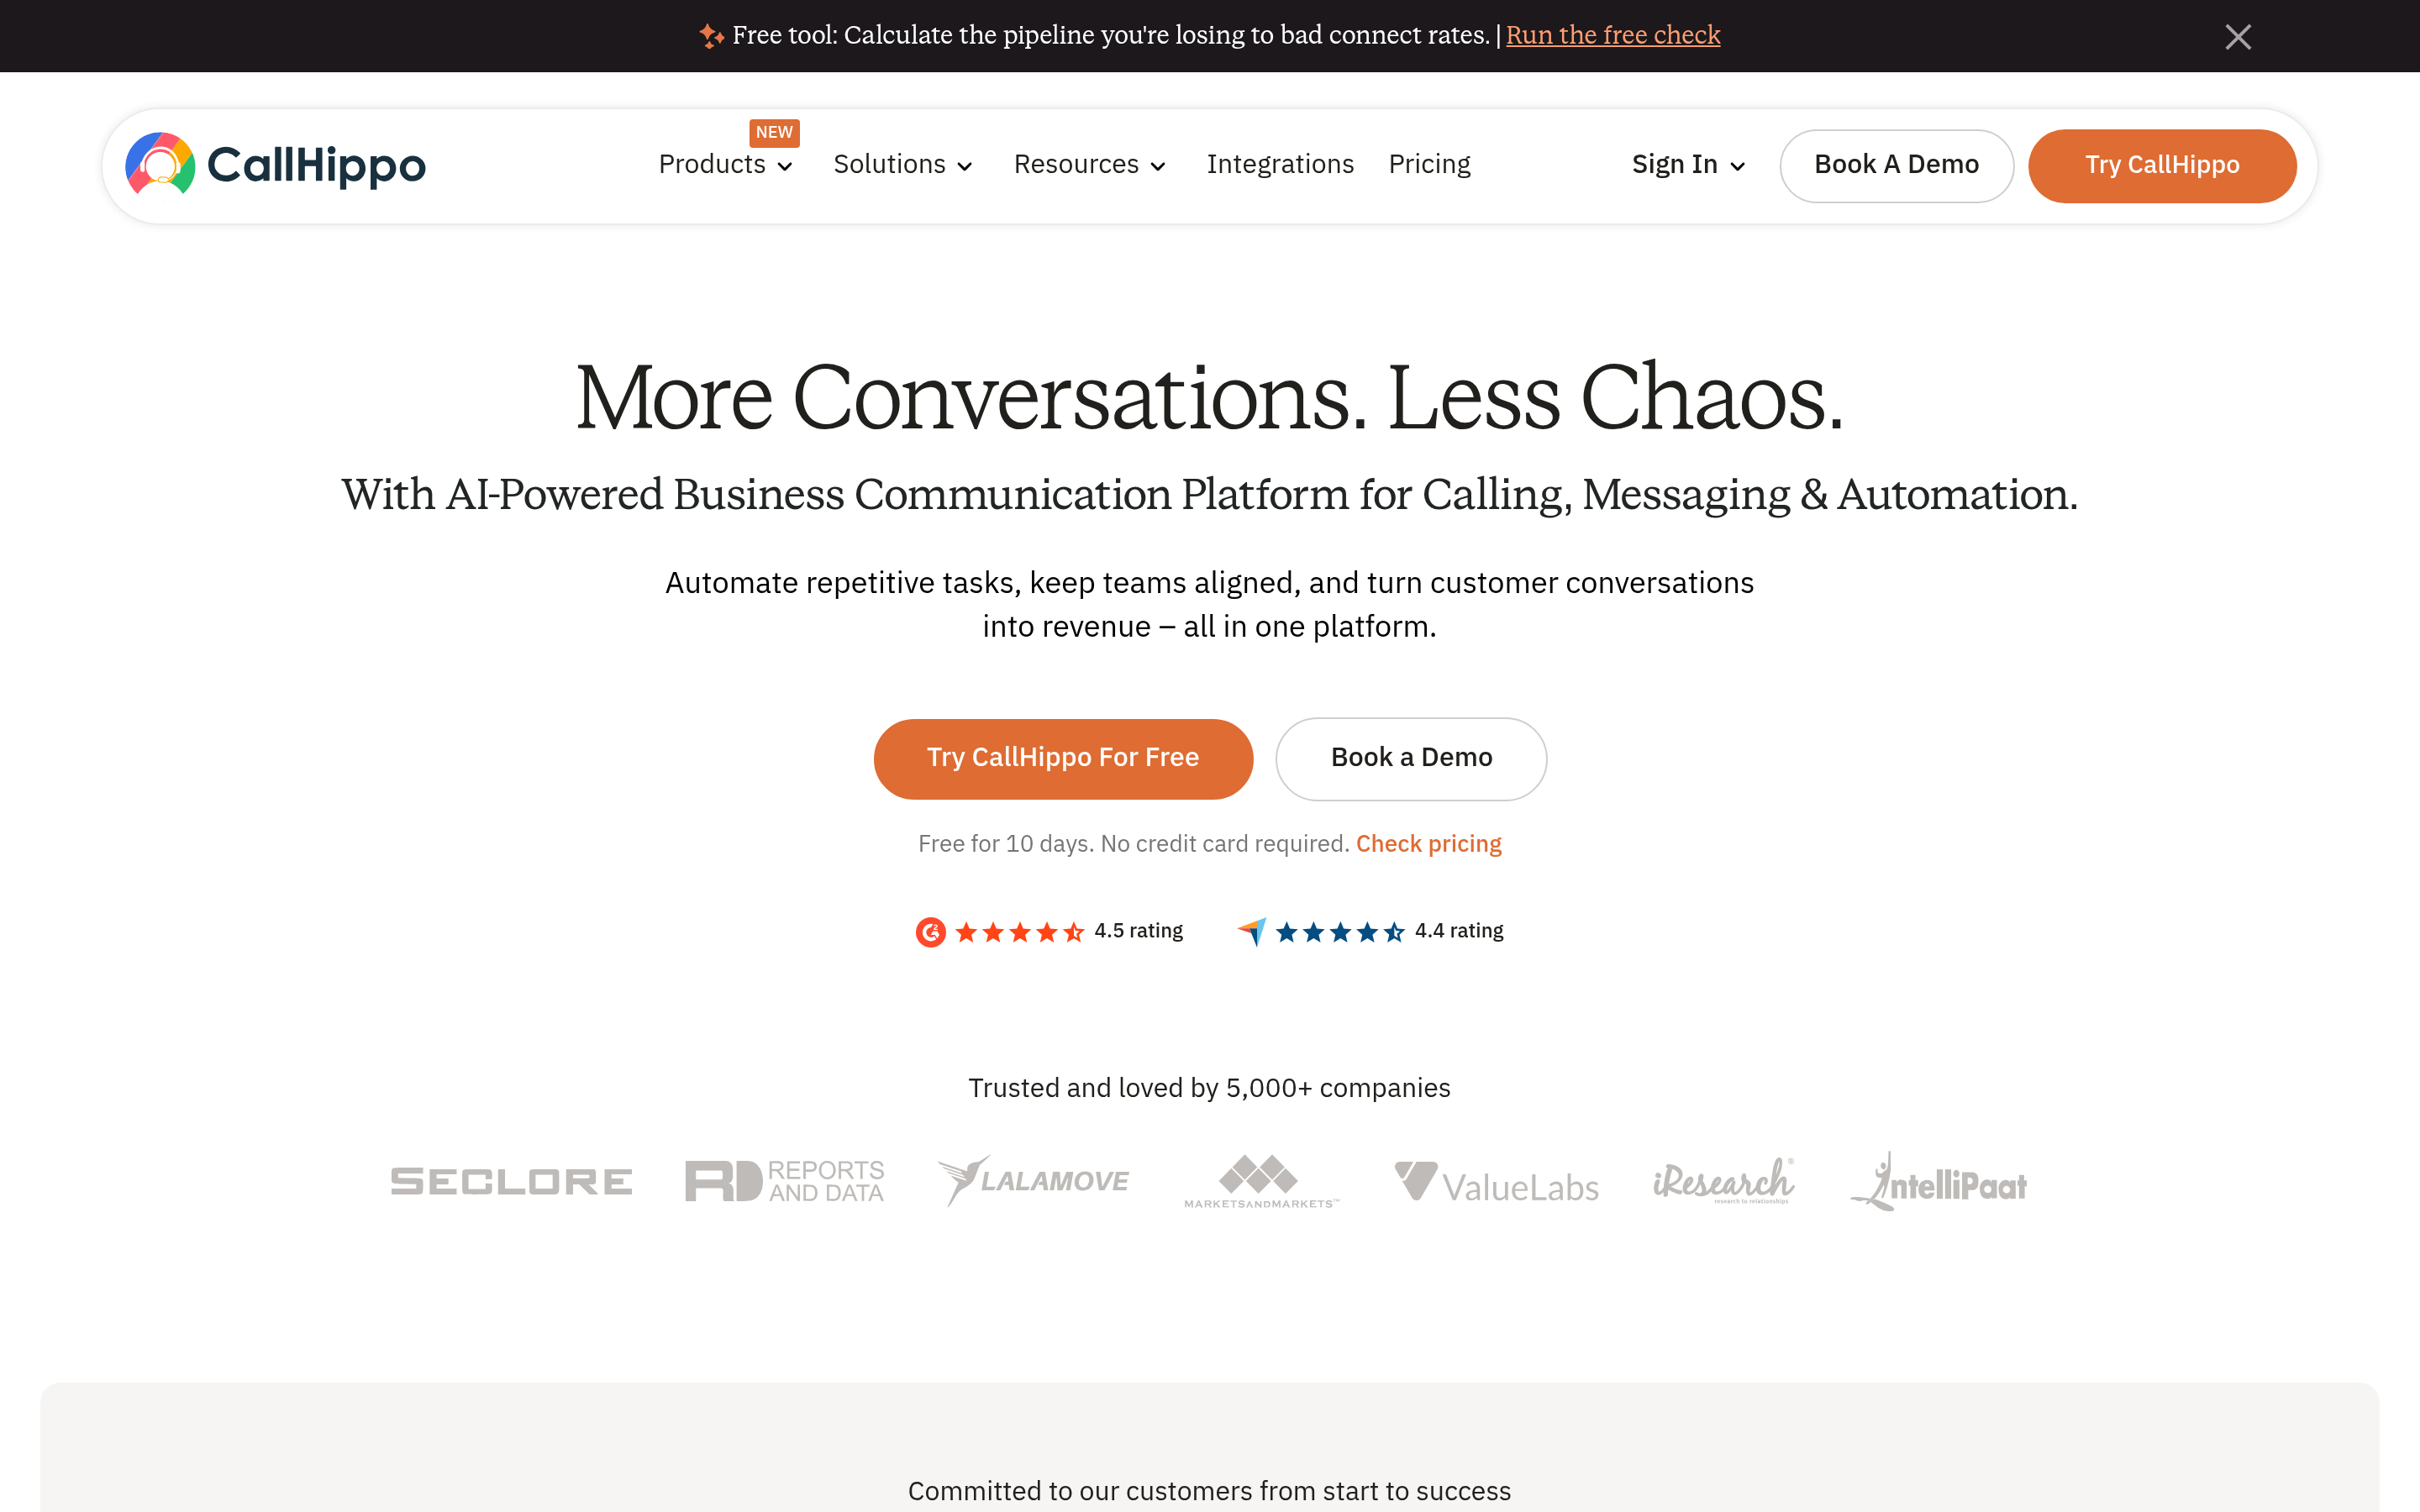Click Try CallHippo For Free button
The height and width of the screenshot is (1512, 2420).
click(x=1063, y=758)
